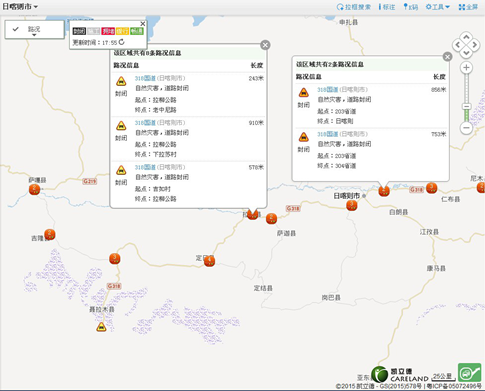Zoom in with the plus button
Image resolution: width=485 pixels, height=391 pixels.
click(466, 68)
